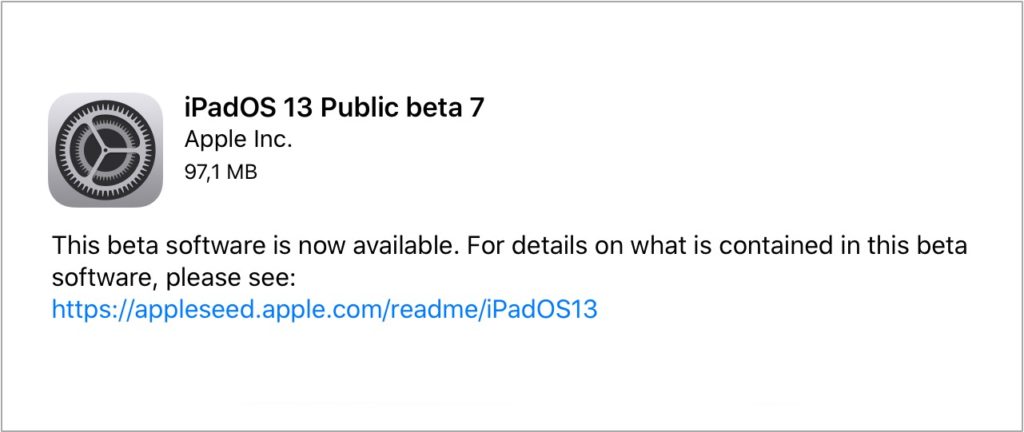Click the center hub of the gear icon

pos(104,150)
